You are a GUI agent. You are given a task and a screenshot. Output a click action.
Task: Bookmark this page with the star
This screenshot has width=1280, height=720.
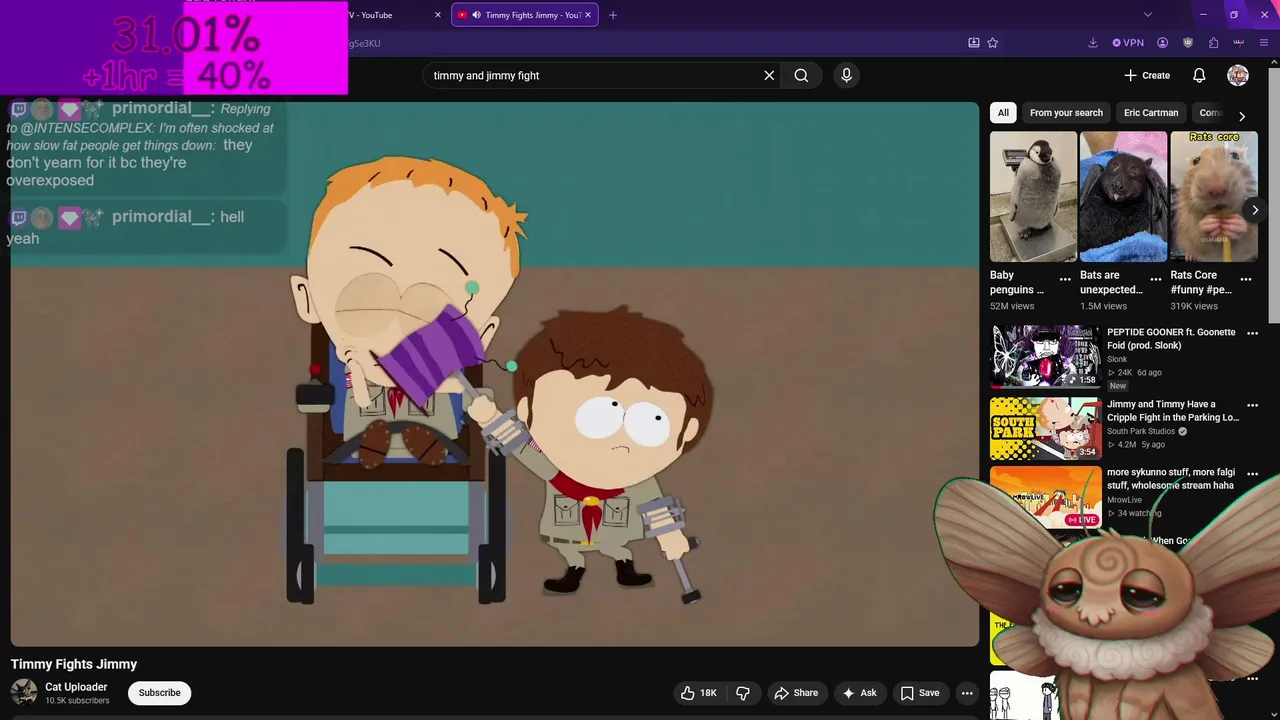pos(993,43)
